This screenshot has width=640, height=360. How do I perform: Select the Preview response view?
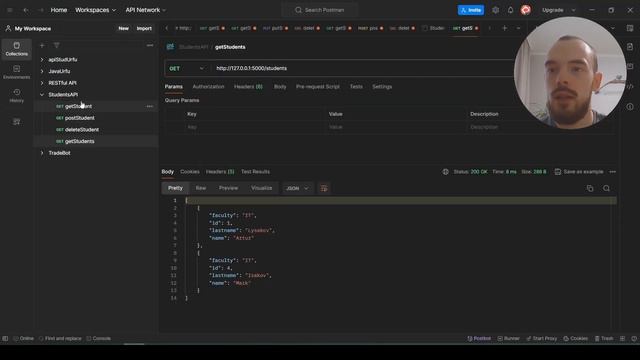[x=228, y=188]
